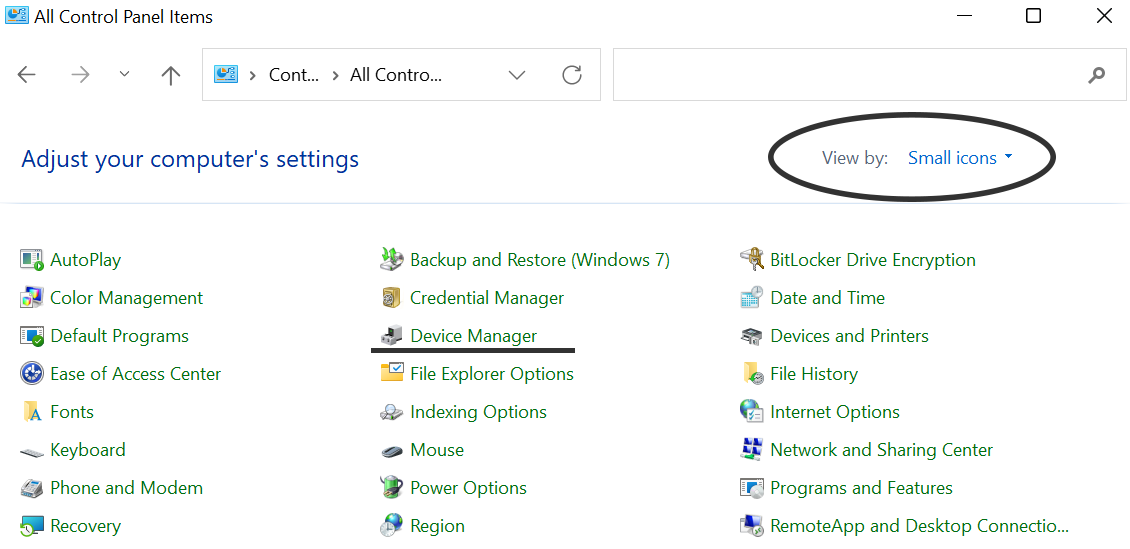
Task: Click the Devices and Printers icon
Action: tap(752, 336)
